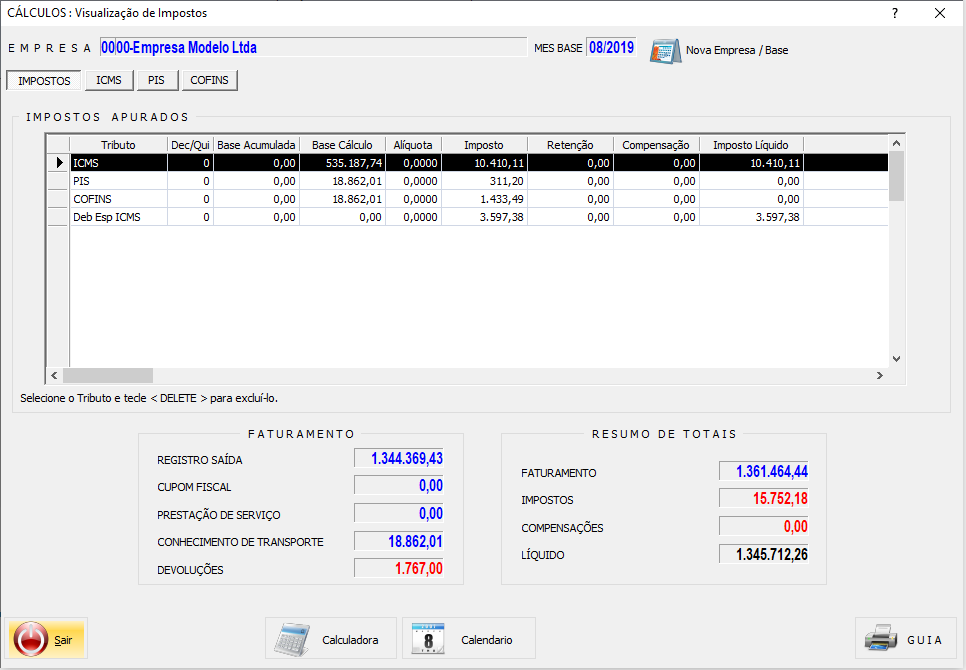Open the Calendario calendar icon
Image resolution: width=966 pixels, height=670 pixels.
pyautogui.click(x=428, y=639)
